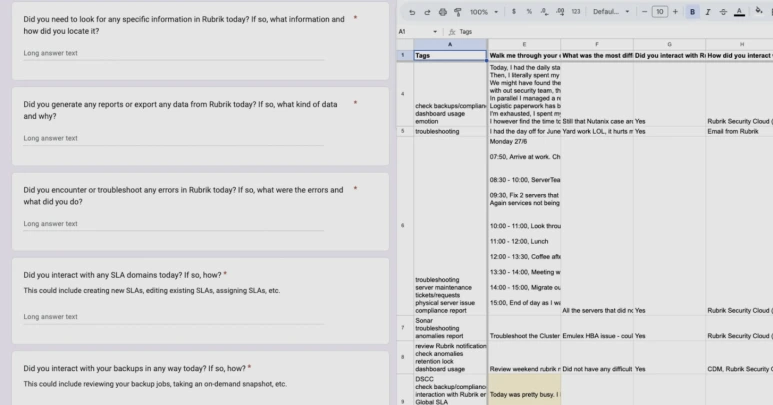Viewport: 773px width, 405px height.
Task: Toggle strikethrough formatting
Action: [x=723, y=12]
